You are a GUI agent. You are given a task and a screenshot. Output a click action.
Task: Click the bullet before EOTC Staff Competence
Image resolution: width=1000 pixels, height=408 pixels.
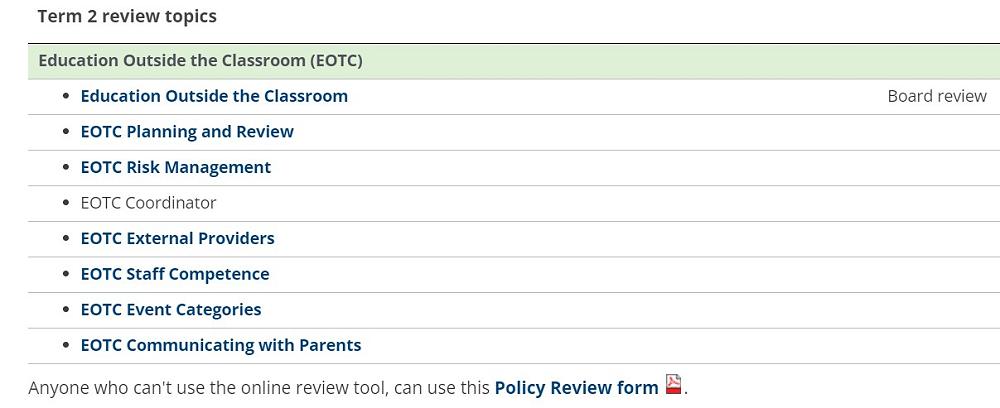(x=66, y=274)
